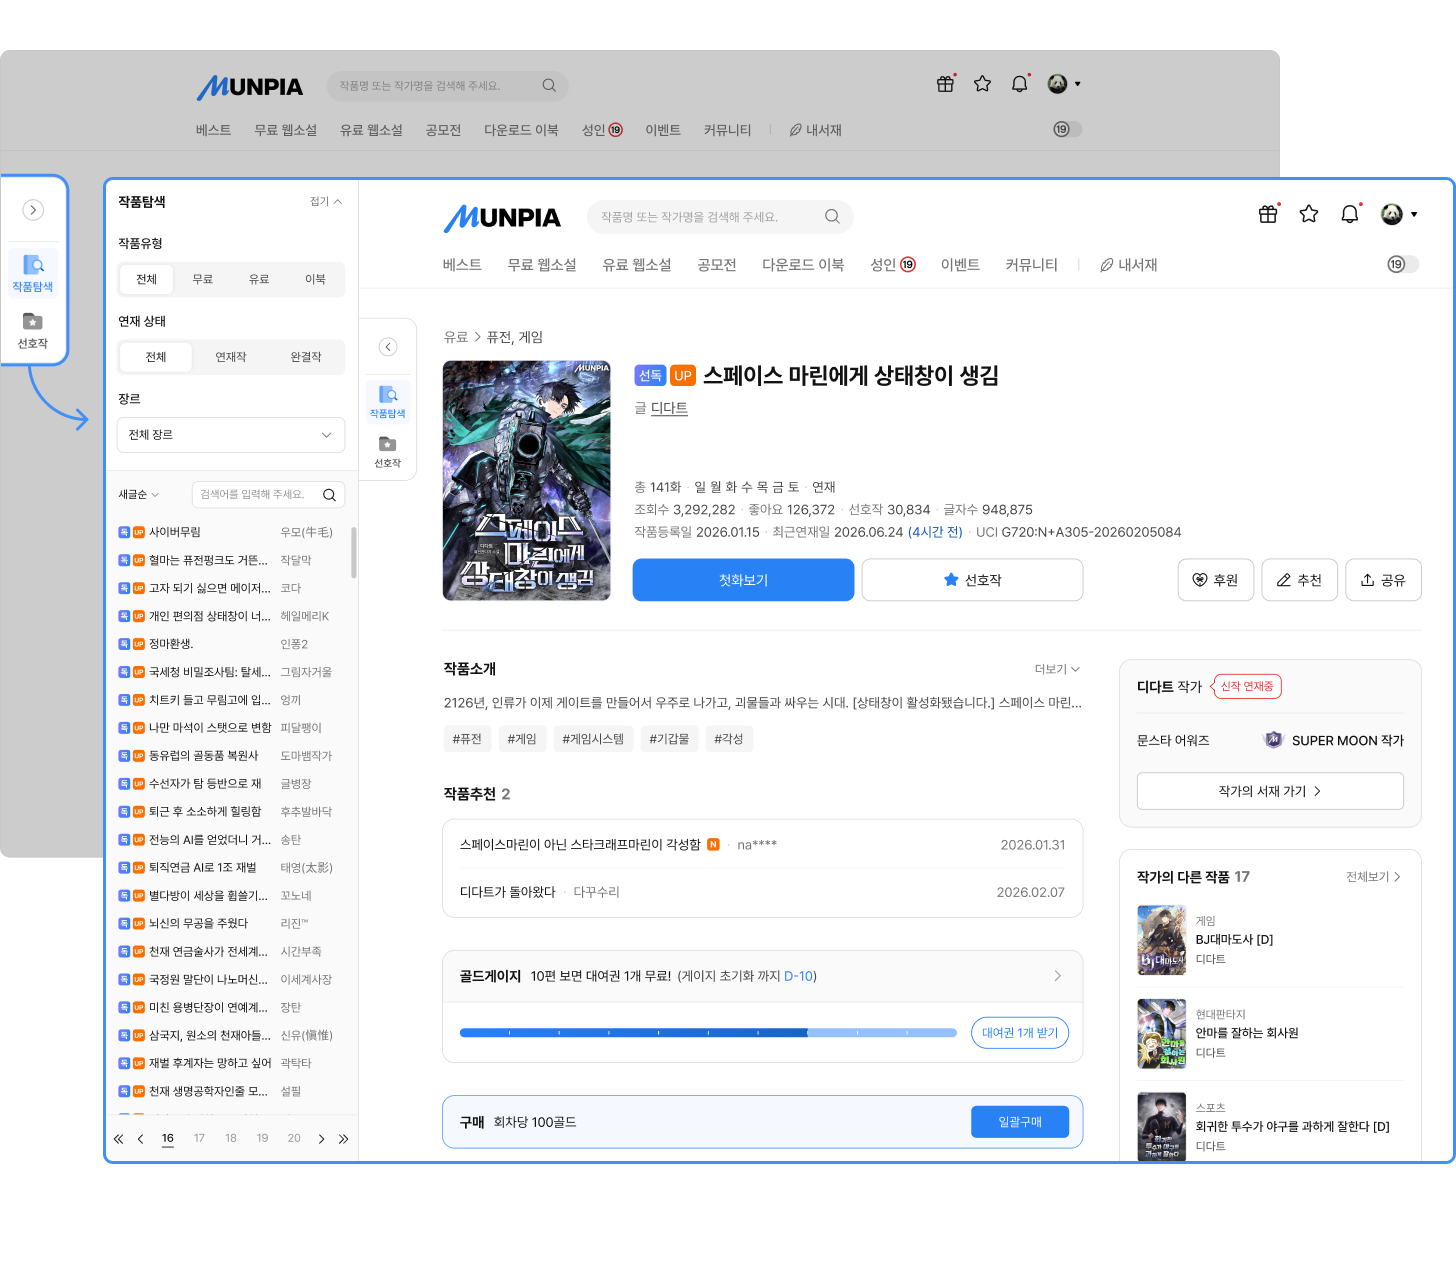Viewport: 1456px width, 1284px height.
Task: Select 무료 work type filter
Action: (203, 279)
